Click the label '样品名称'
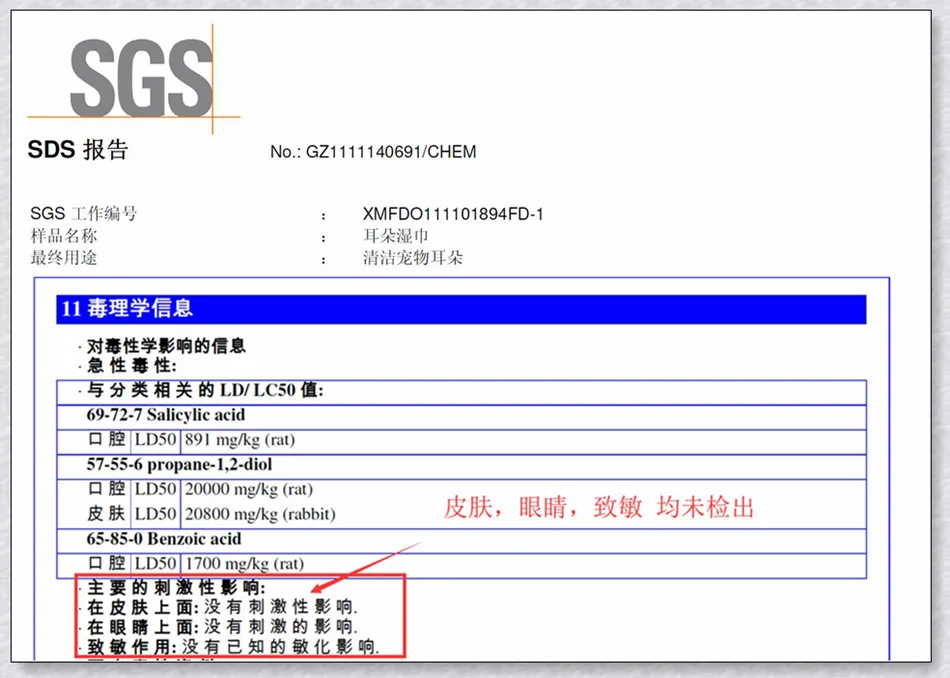The image size is (950, 678). click(x=64, y=236)
